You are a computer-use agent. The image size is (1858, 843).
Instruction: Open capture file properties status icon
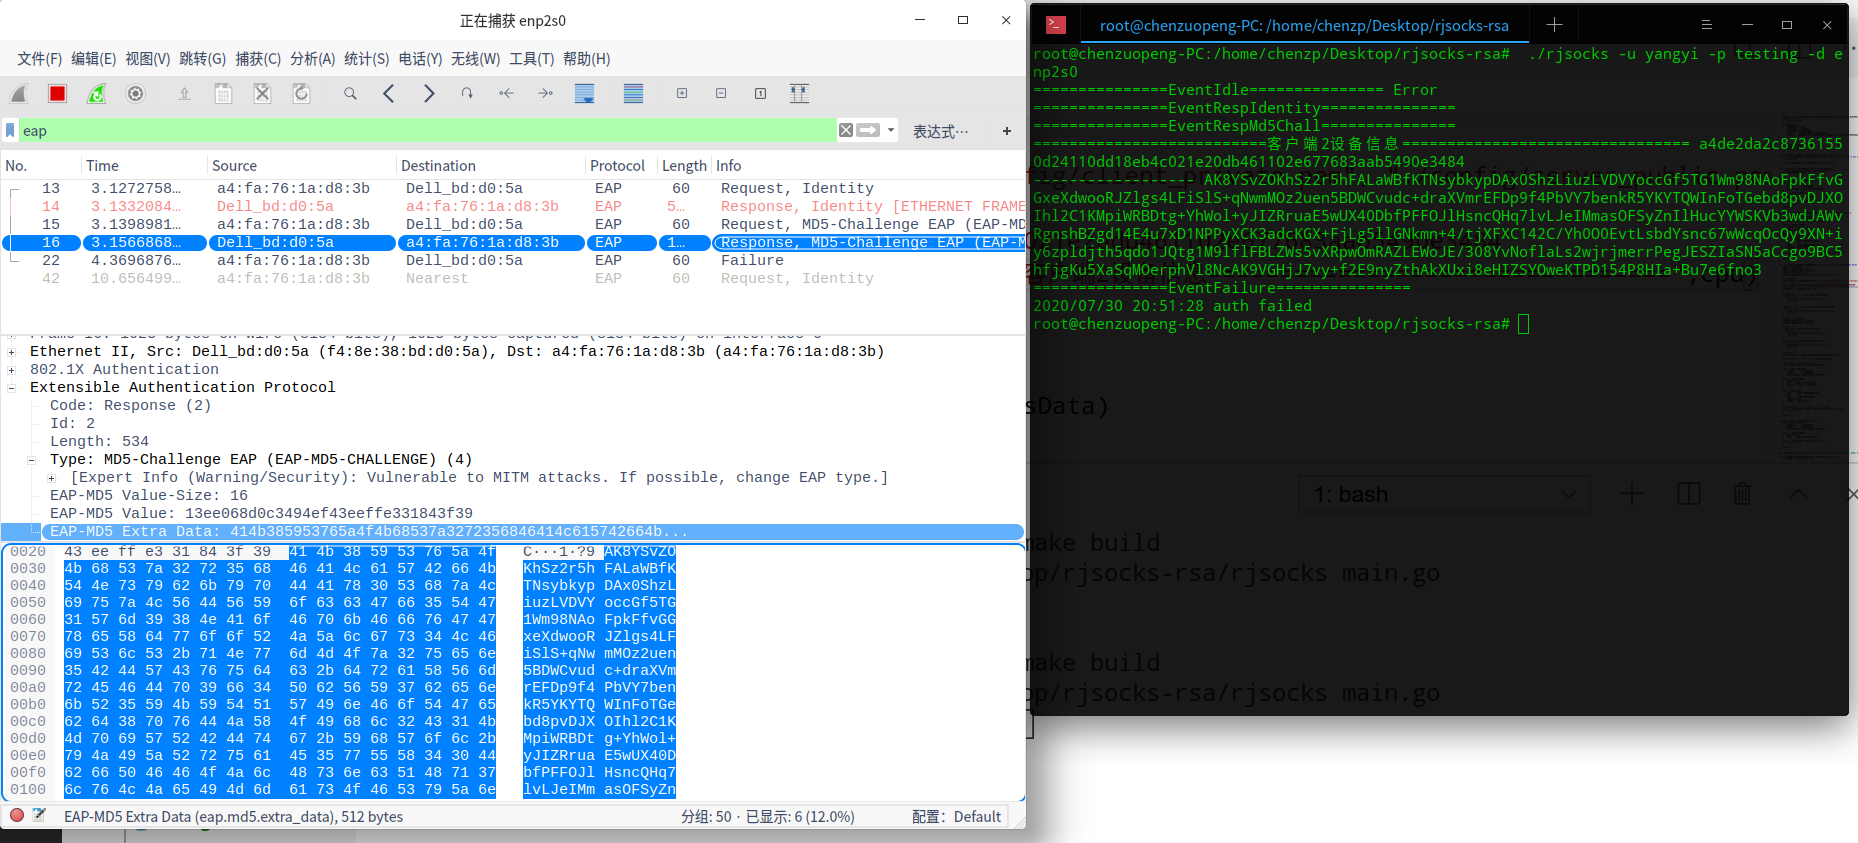(39, 816)
